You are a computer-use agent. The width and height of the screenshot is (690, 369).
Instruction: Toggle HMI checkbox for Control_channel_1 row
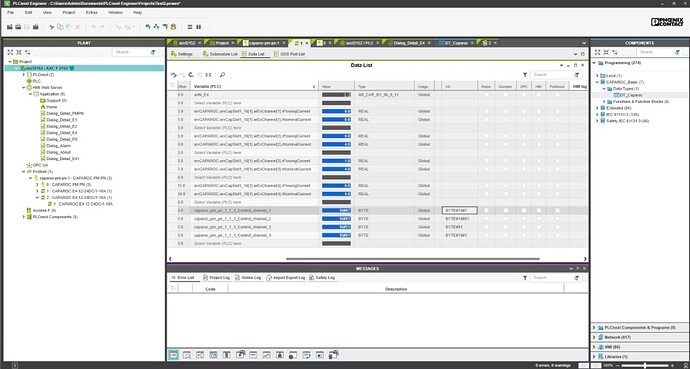tap(539, 210)
